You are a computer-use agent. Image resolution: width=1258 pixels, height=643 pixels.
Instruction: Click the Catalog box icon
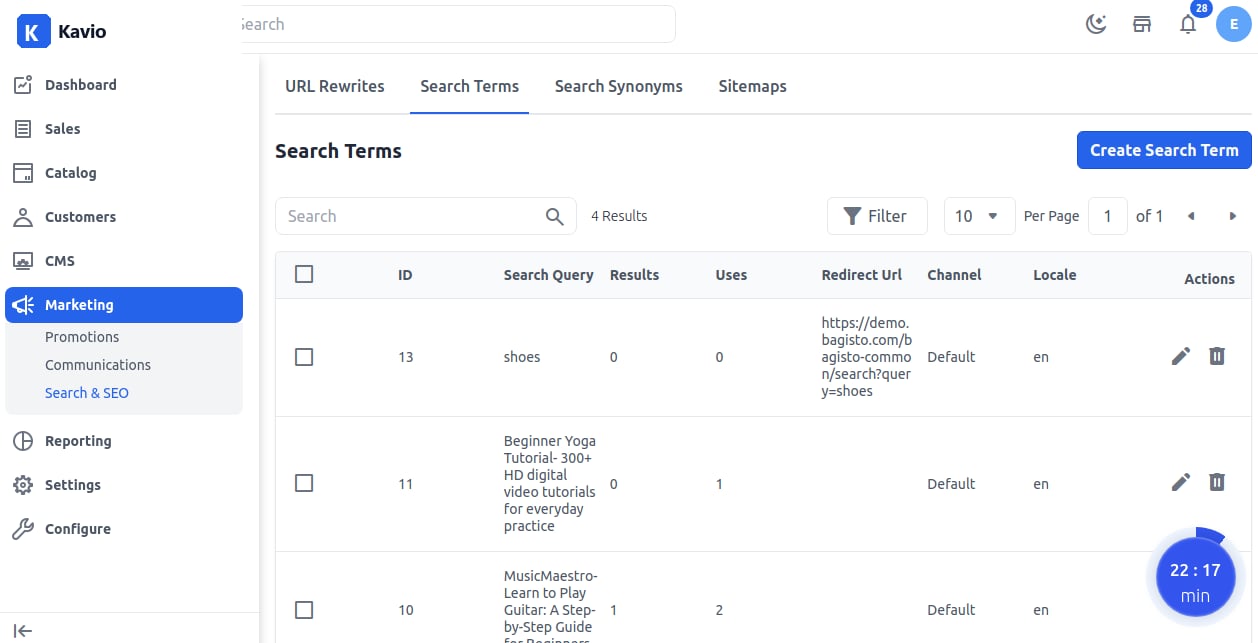click(23, 173)
